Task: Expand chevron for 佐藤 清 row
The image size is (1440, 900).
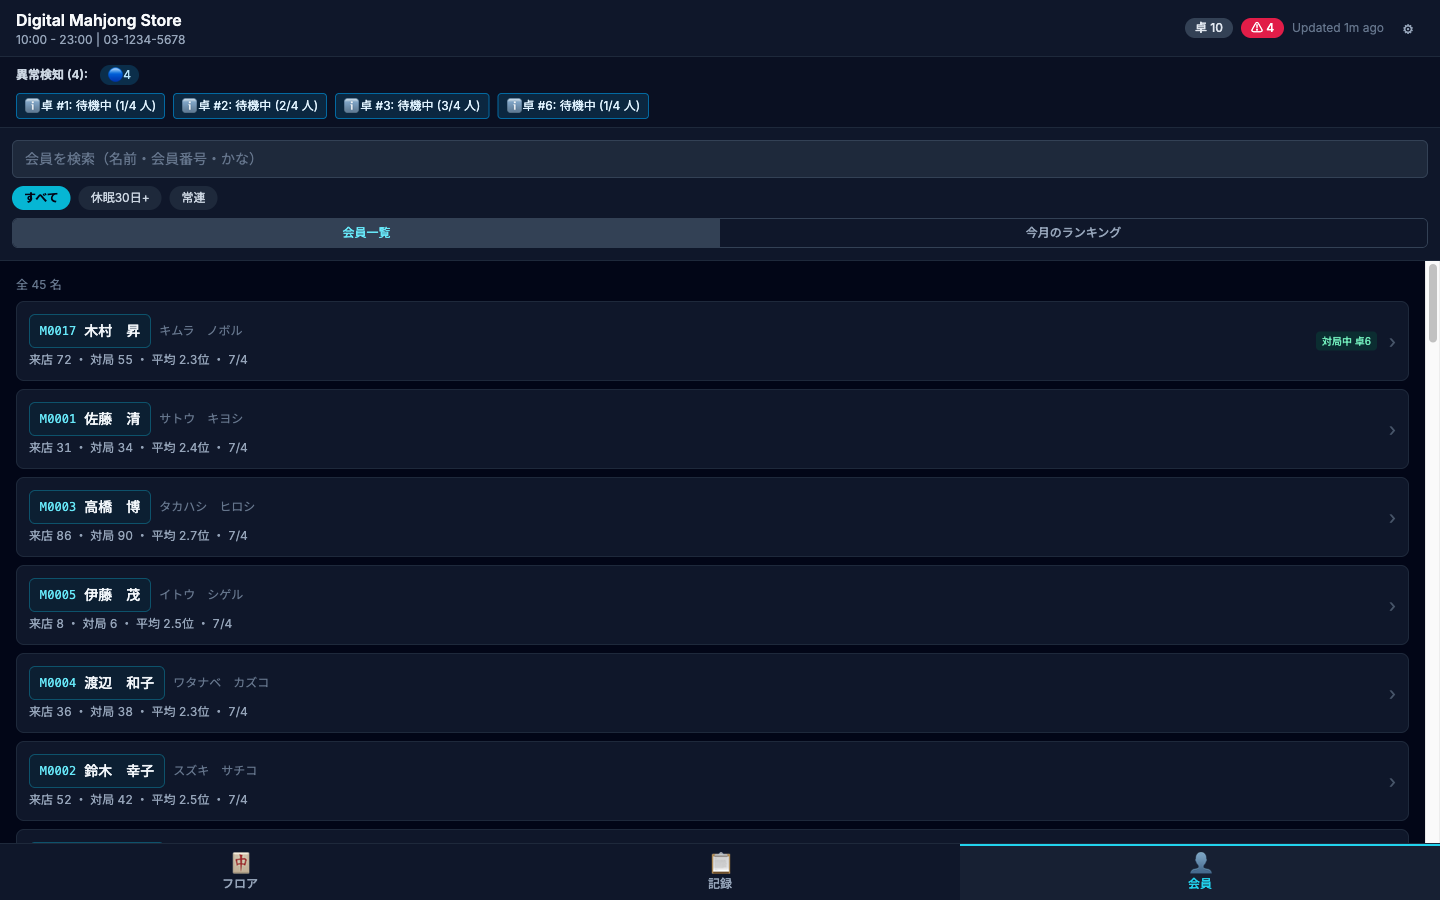Action: tap(1392, 430)
